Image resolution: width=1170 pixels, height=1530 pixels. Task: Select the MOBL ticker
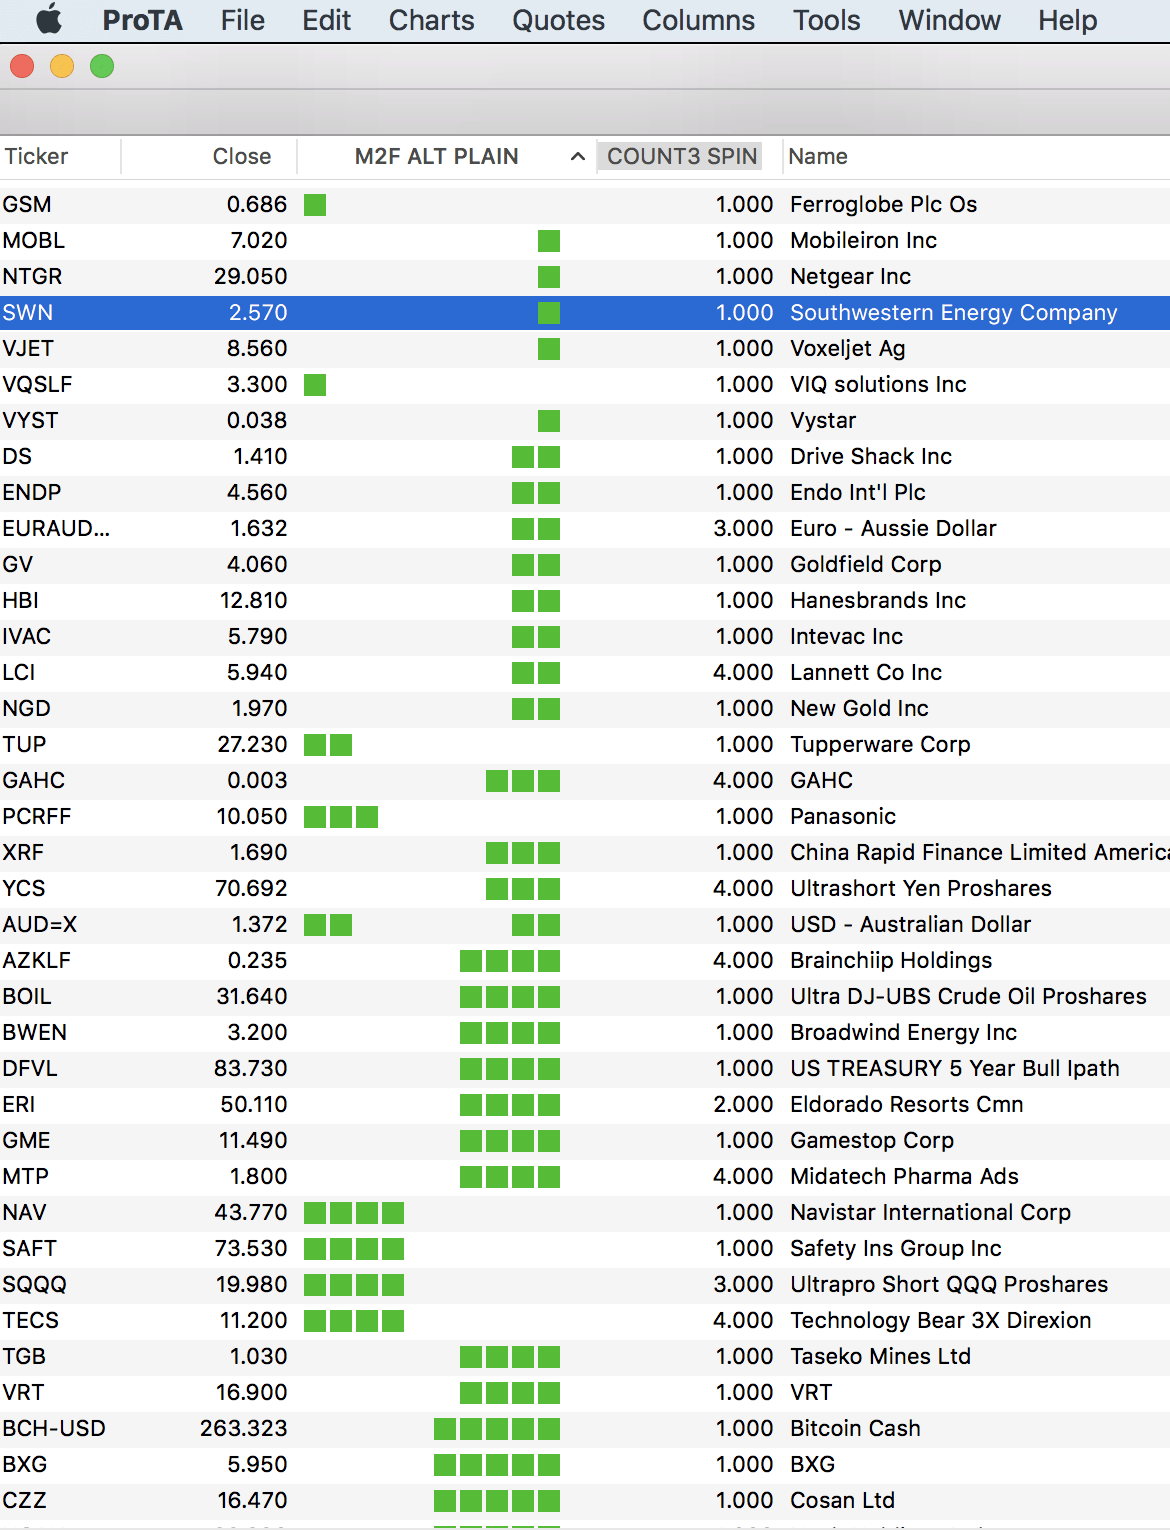(34, 241)
